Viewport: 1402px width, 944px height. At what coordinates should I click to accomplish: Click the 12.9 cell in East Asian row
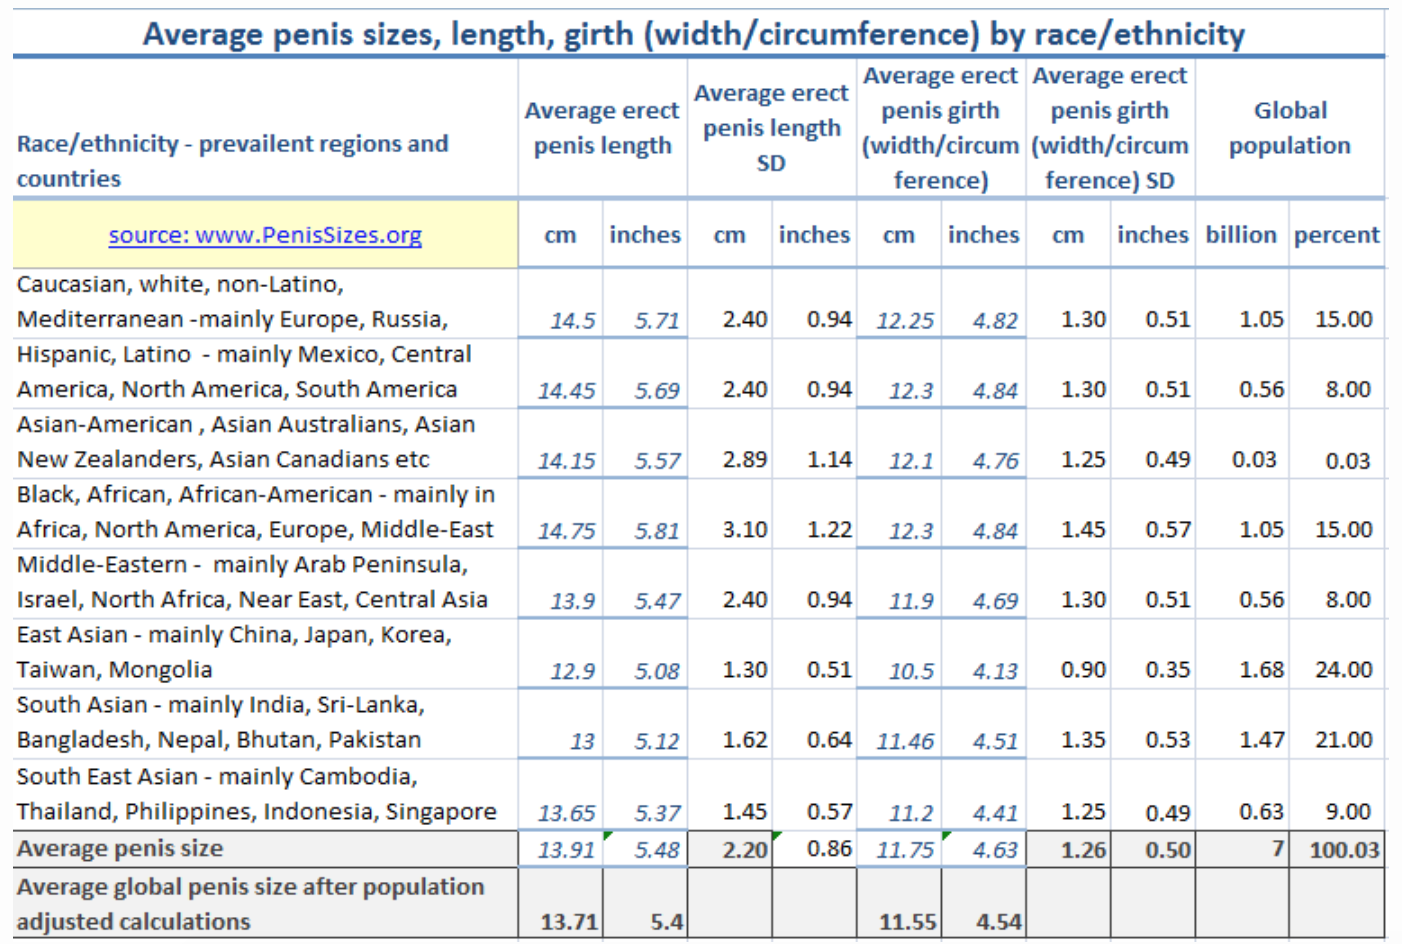(572, 671)
